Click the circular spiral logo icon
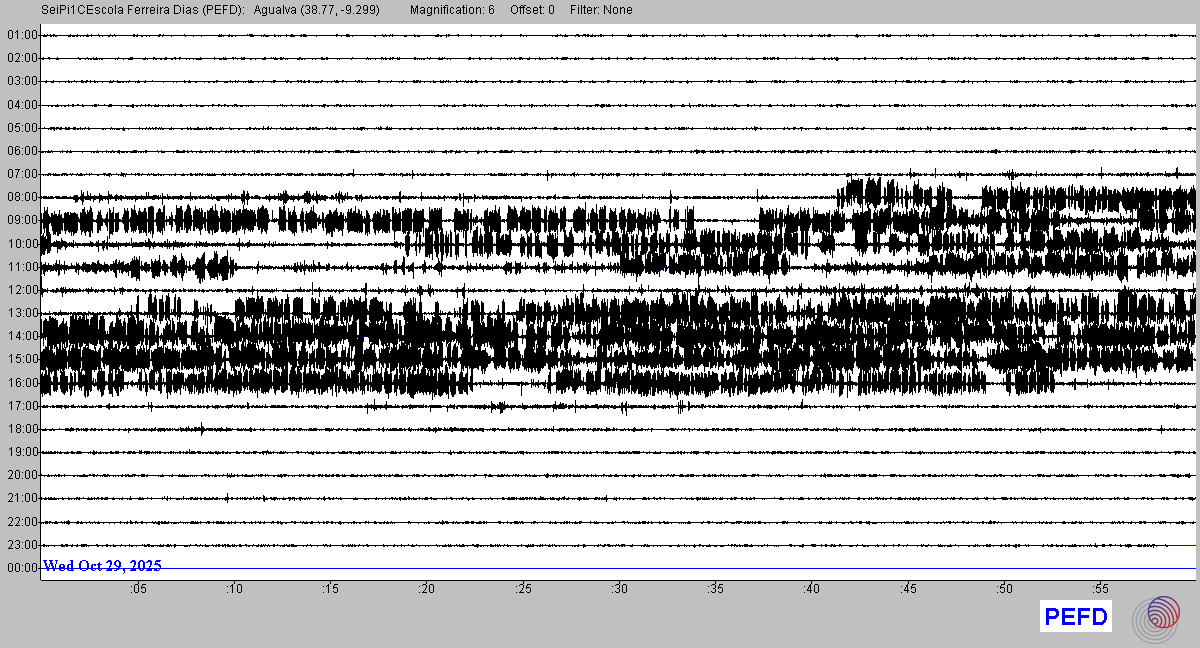The image size is (1200, 648). pos(1156,617)
